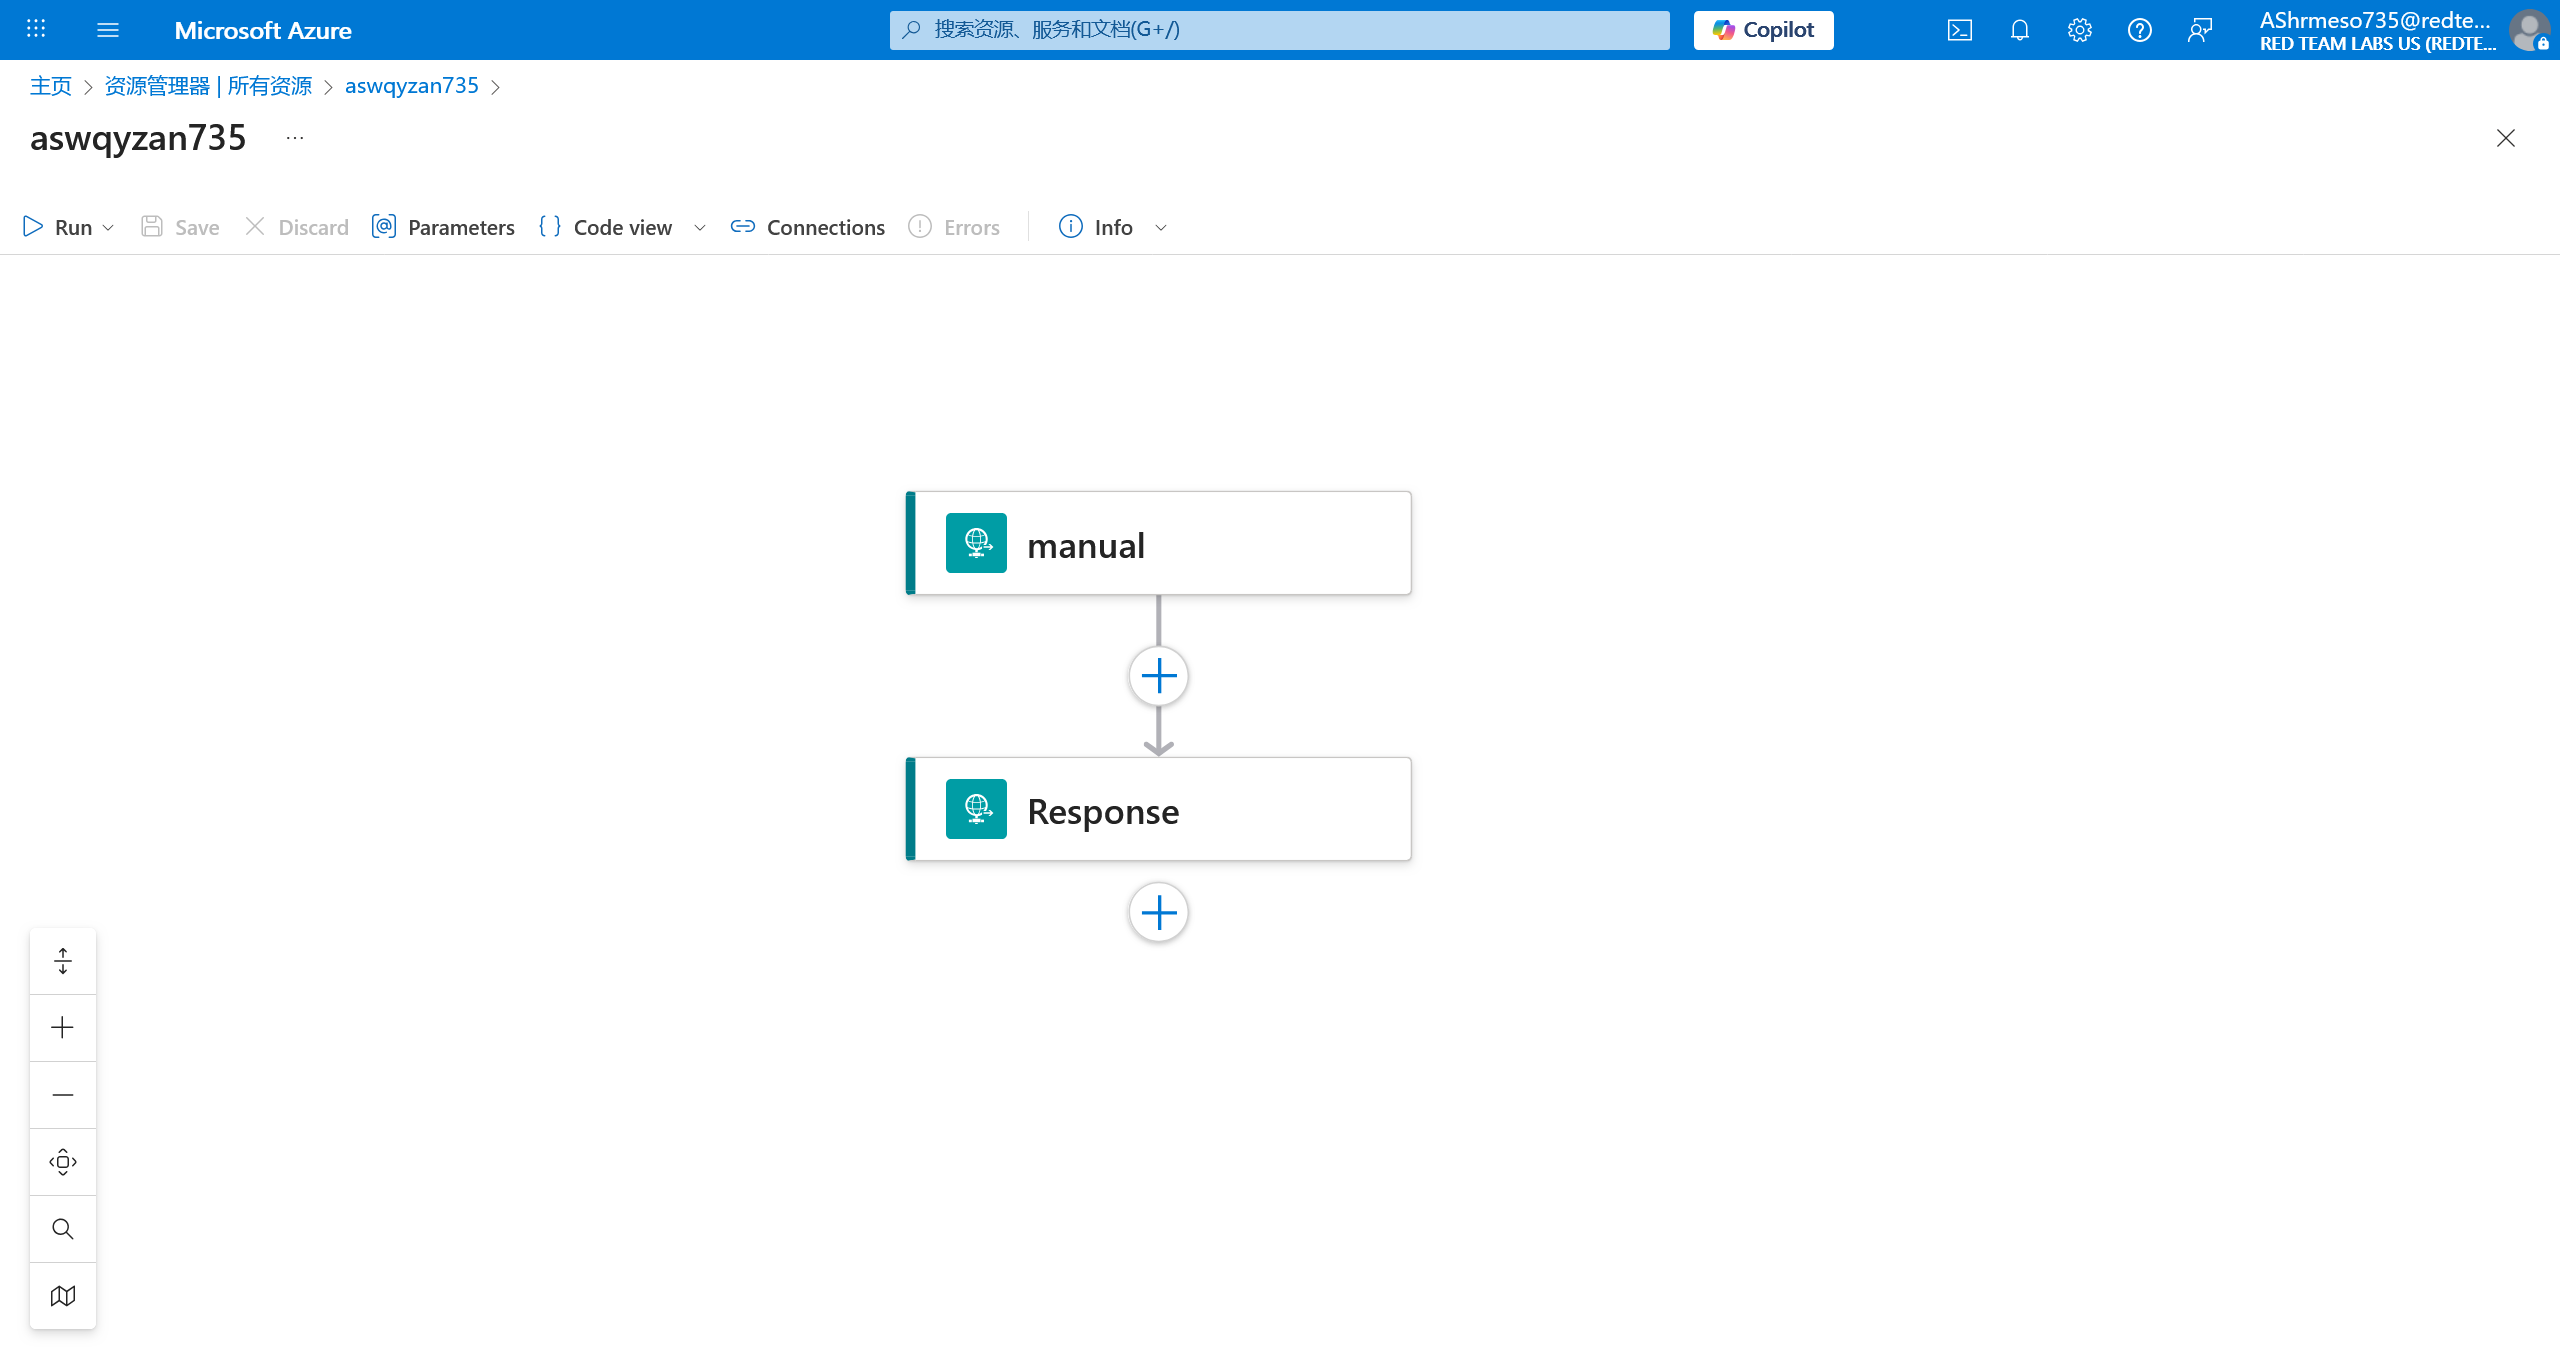Click the help question mark icon
Viewport: 2560px width, 1359px height.
tap(2139, 30)
